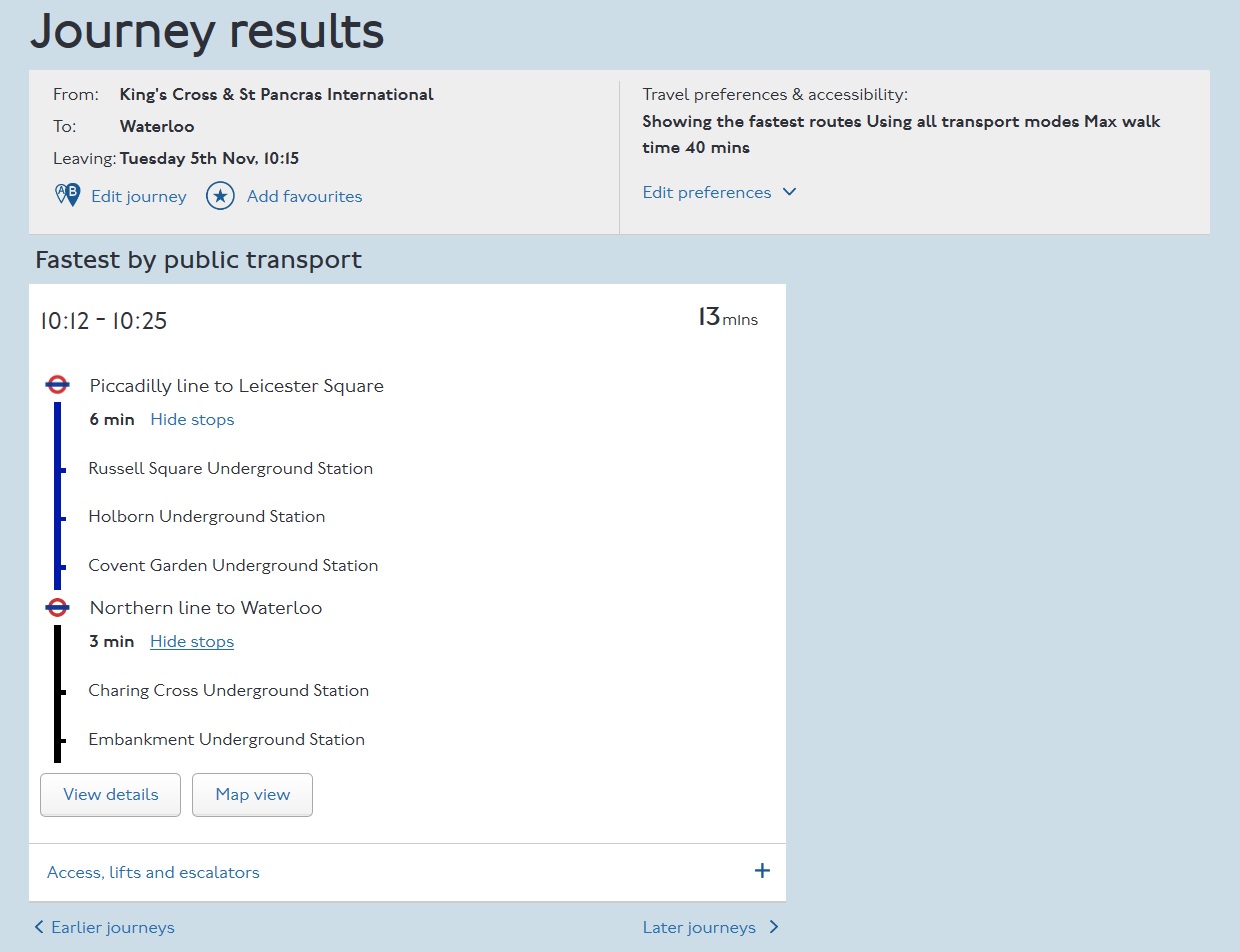Screen dimensions: 1240x952
Task: Select Holborn Underground Station stop
Action: [206, 517]
